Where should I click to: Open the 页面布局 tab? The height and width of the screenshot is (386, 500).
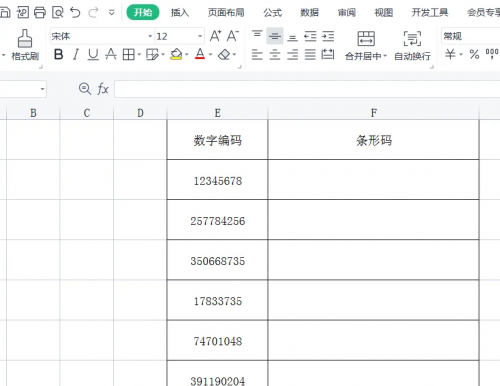(x=226, y=13)
